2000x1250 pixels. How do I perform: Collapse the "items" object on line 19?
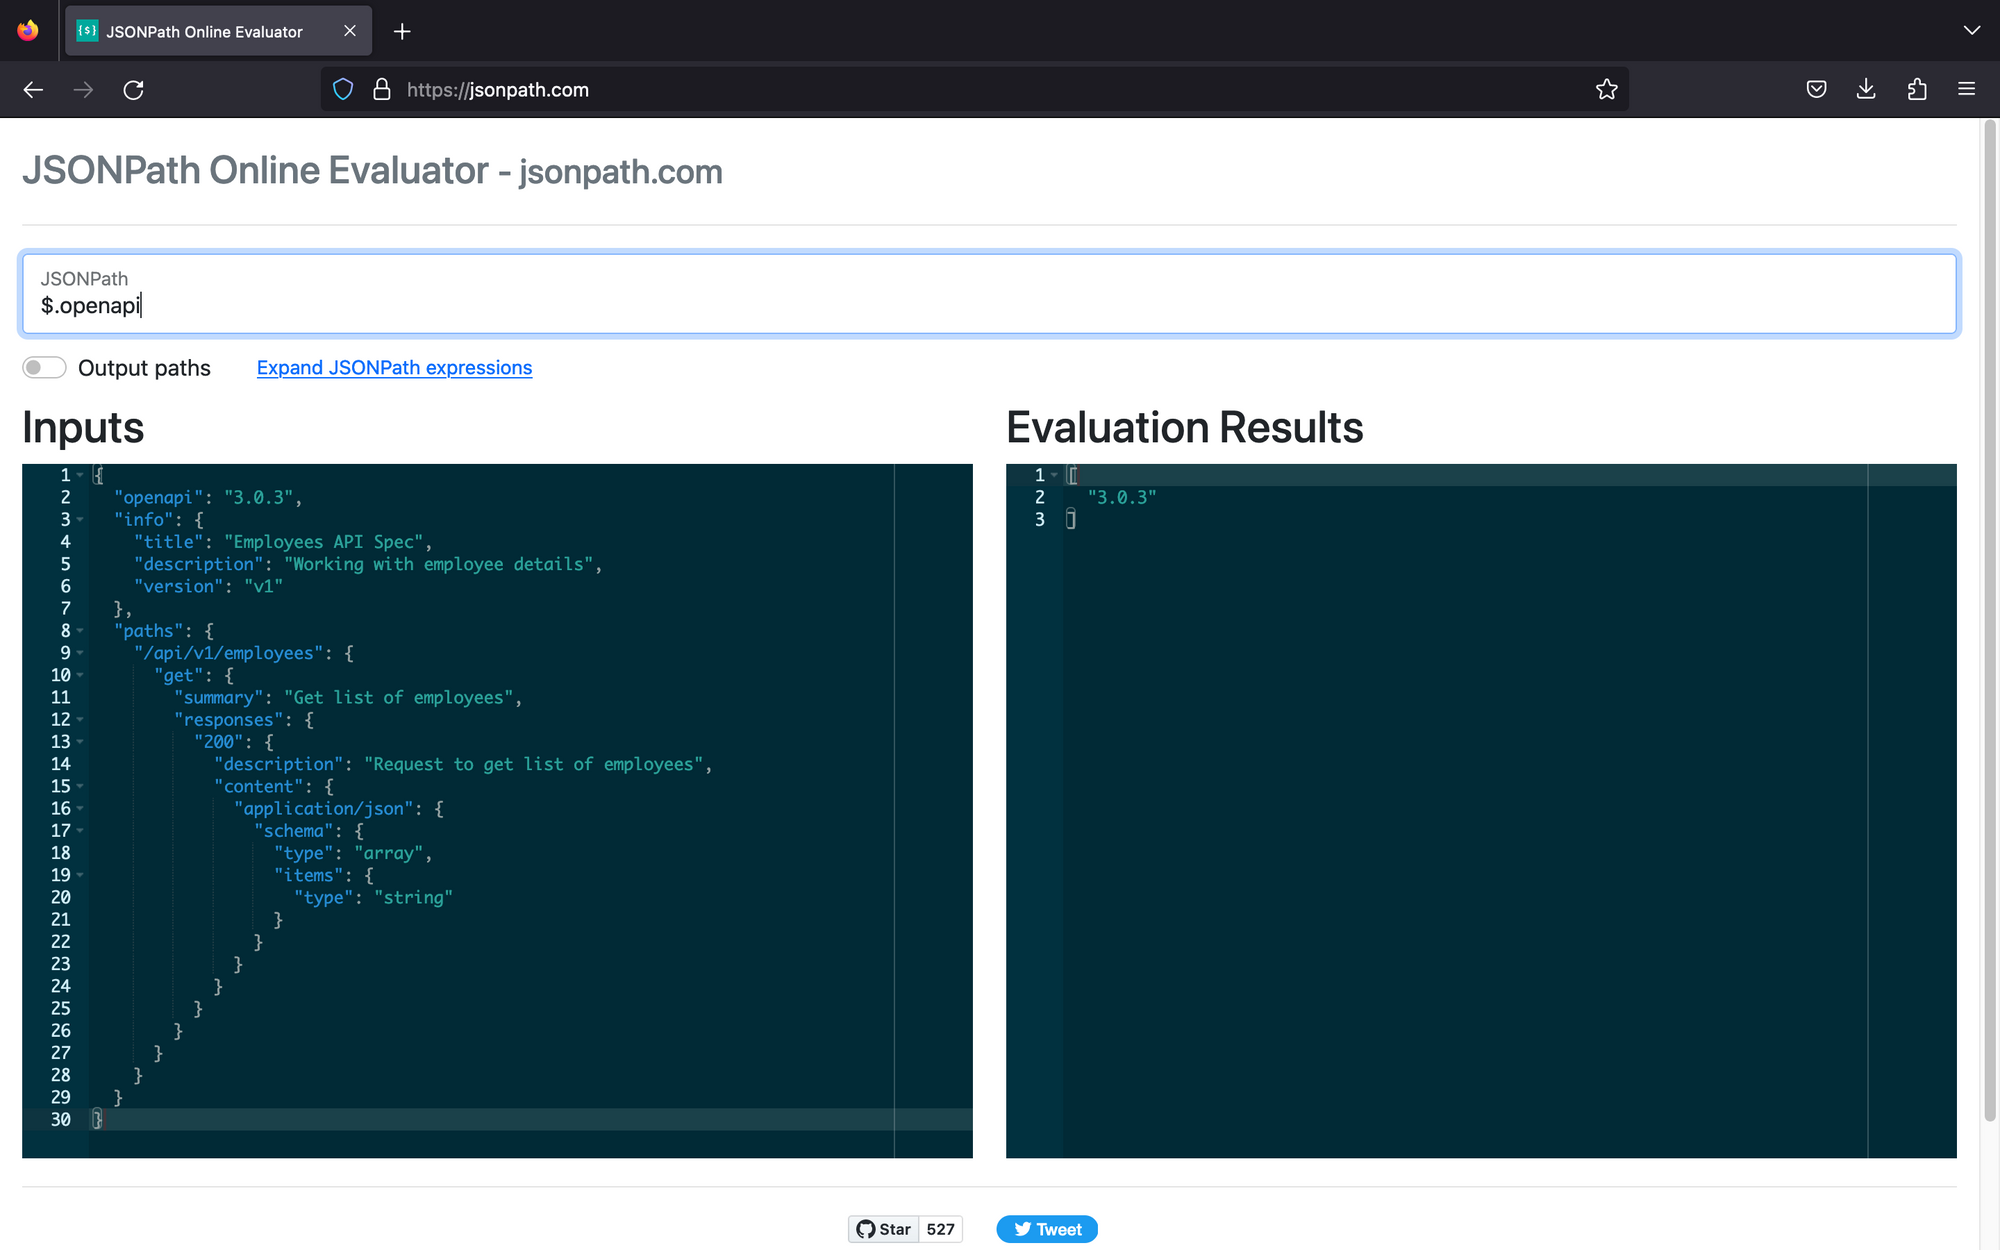[80, 875]
